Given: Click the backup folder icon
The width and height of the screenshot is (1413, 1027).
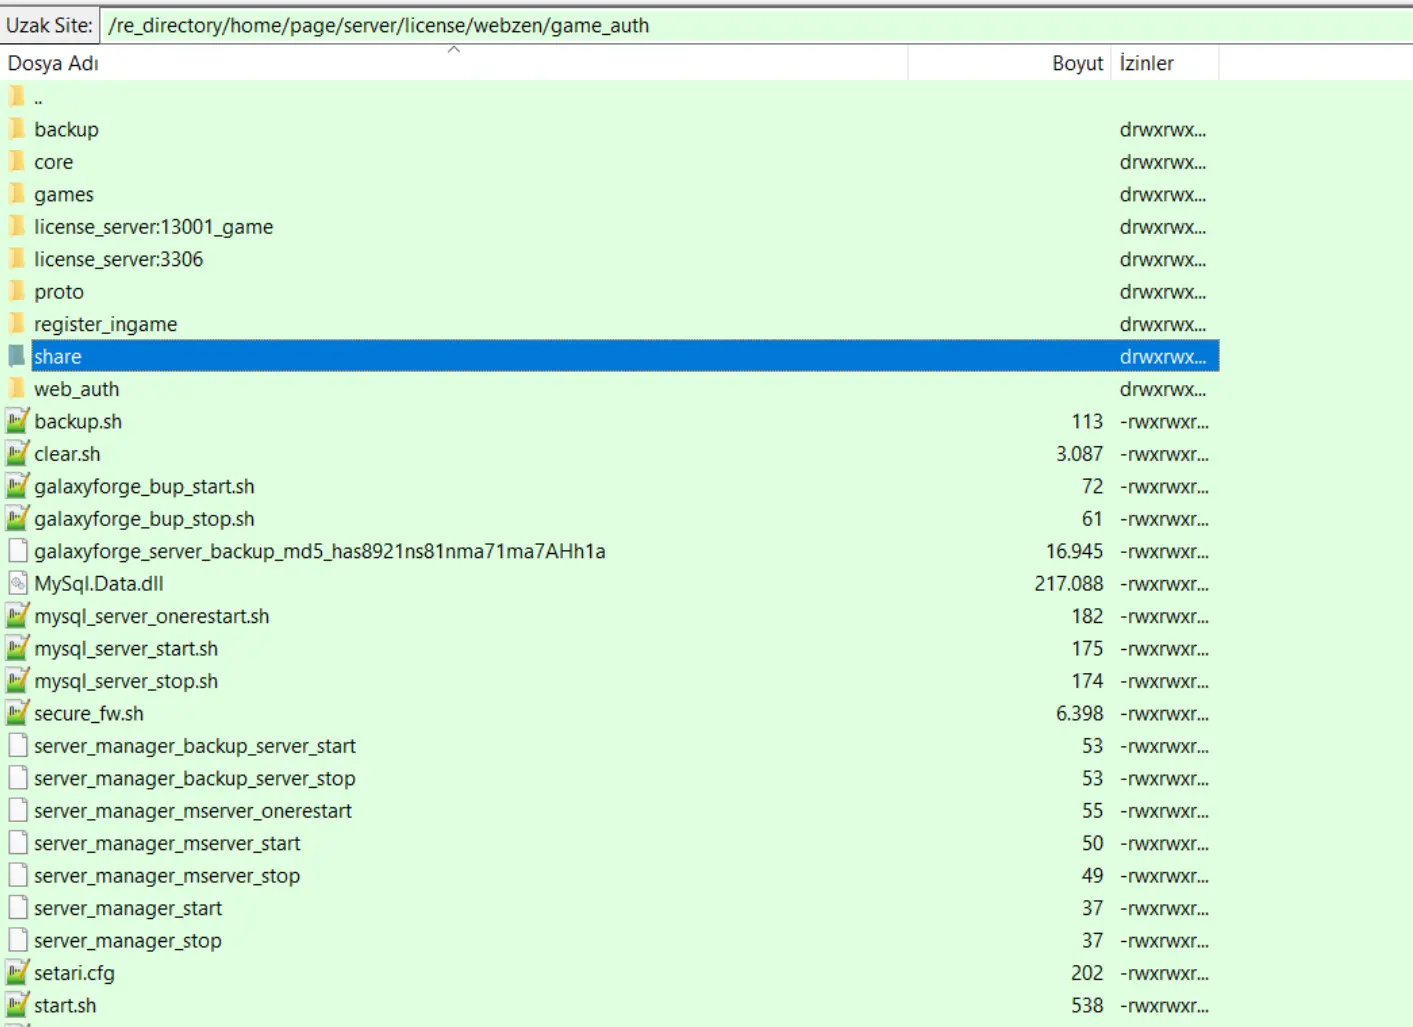Looking at the screenshot, I should 17,129.
